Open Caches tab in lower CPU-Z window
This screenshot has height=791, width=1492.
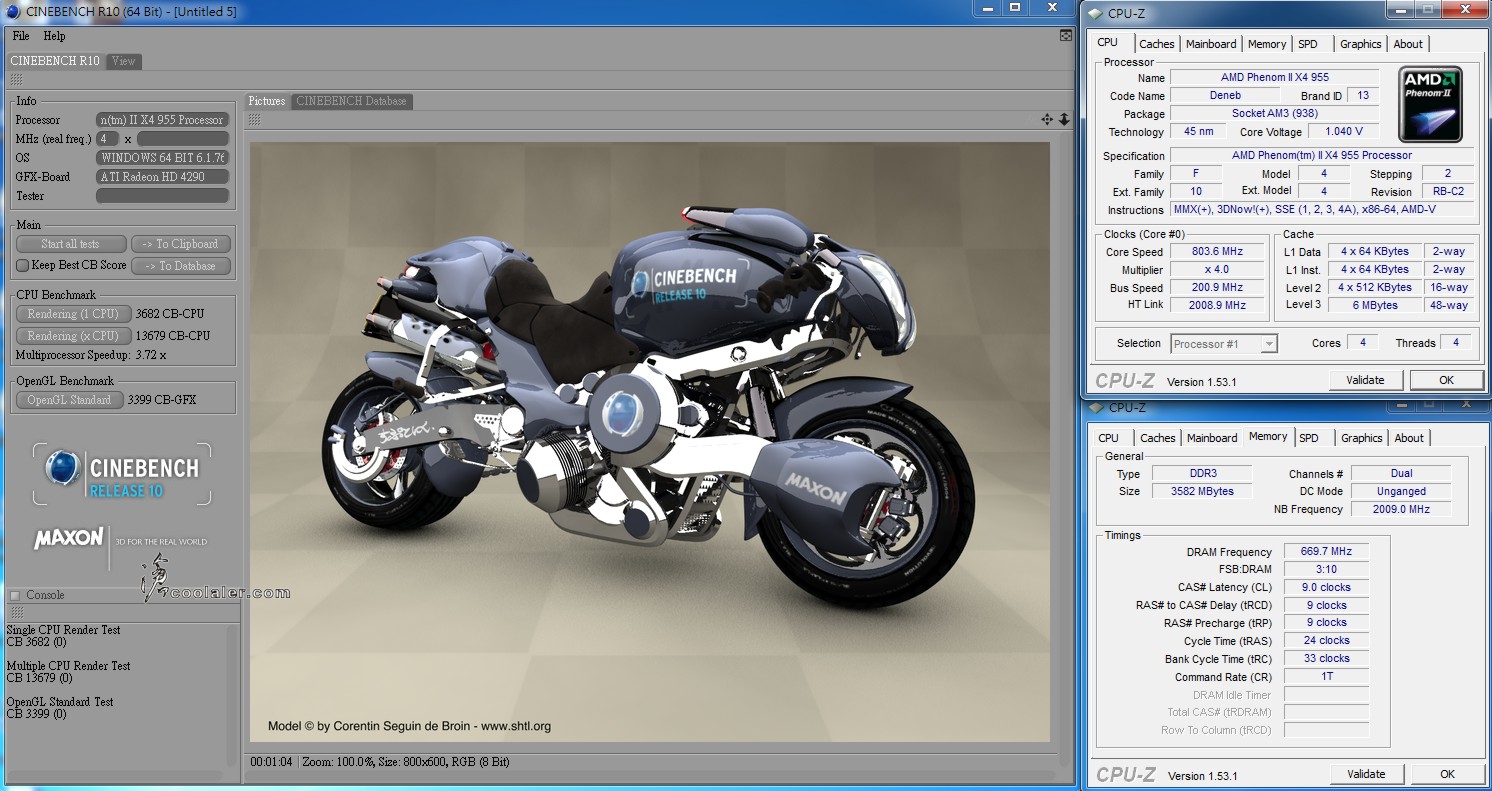1158,438
